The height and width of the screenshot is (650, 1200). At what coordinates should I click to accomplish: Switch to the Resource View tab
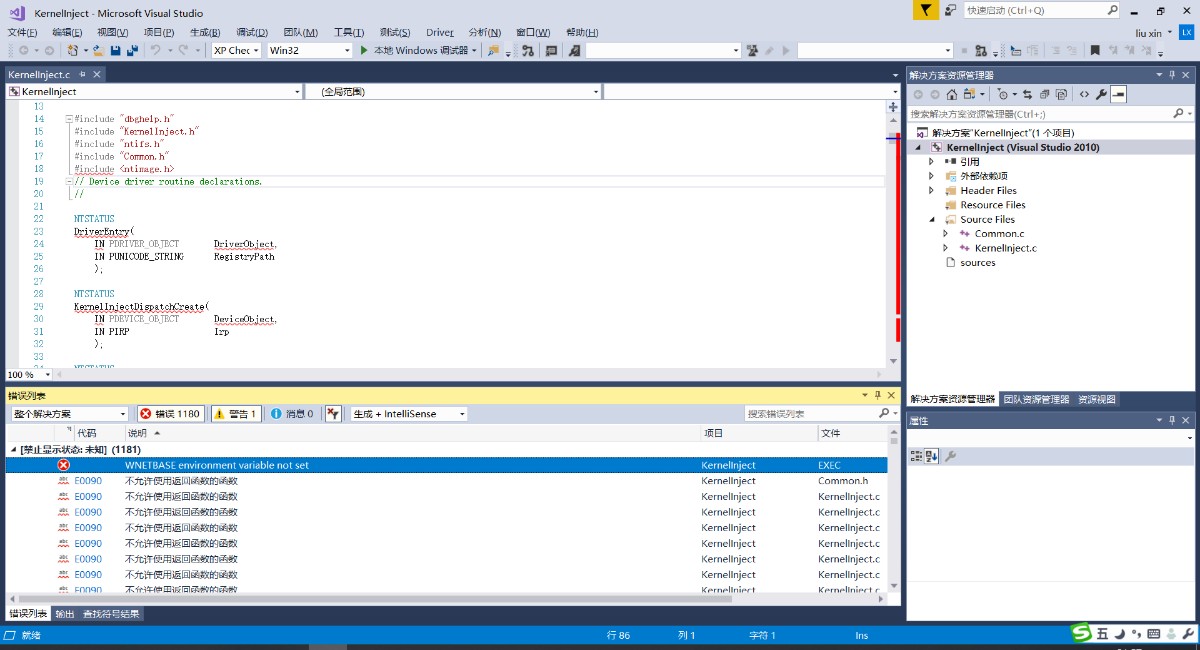[x=1097, y=399]
